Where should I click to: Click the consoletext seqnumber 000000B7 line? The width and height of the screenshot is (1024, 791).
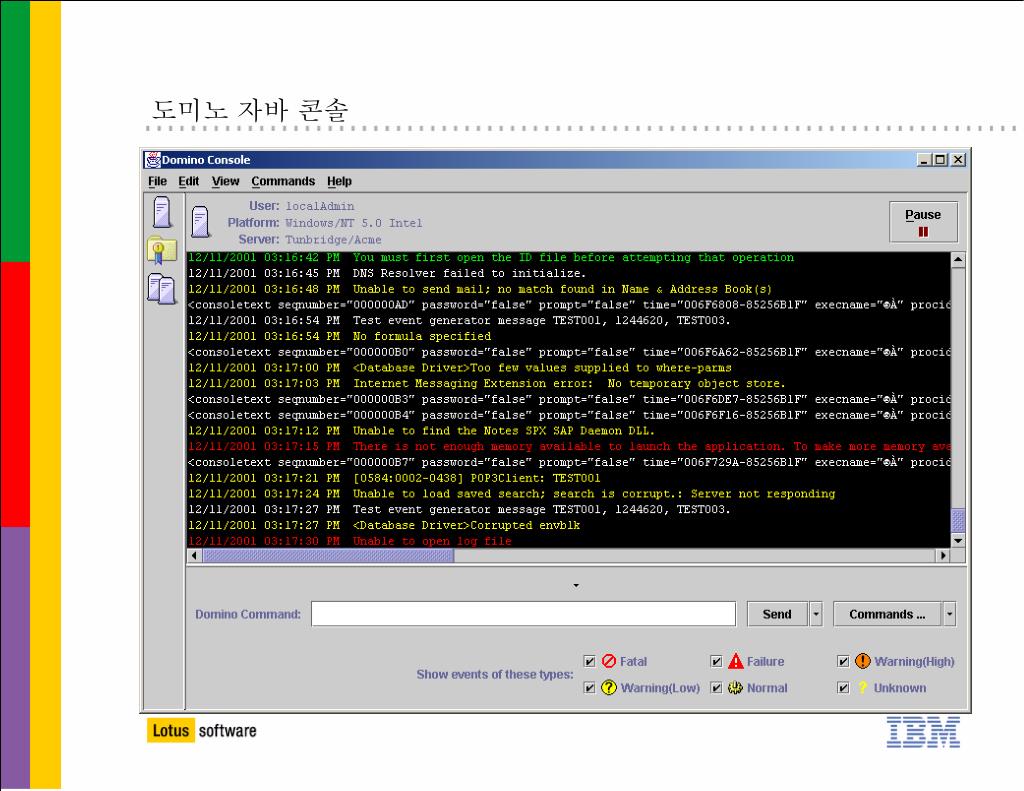tap(569, 462)
